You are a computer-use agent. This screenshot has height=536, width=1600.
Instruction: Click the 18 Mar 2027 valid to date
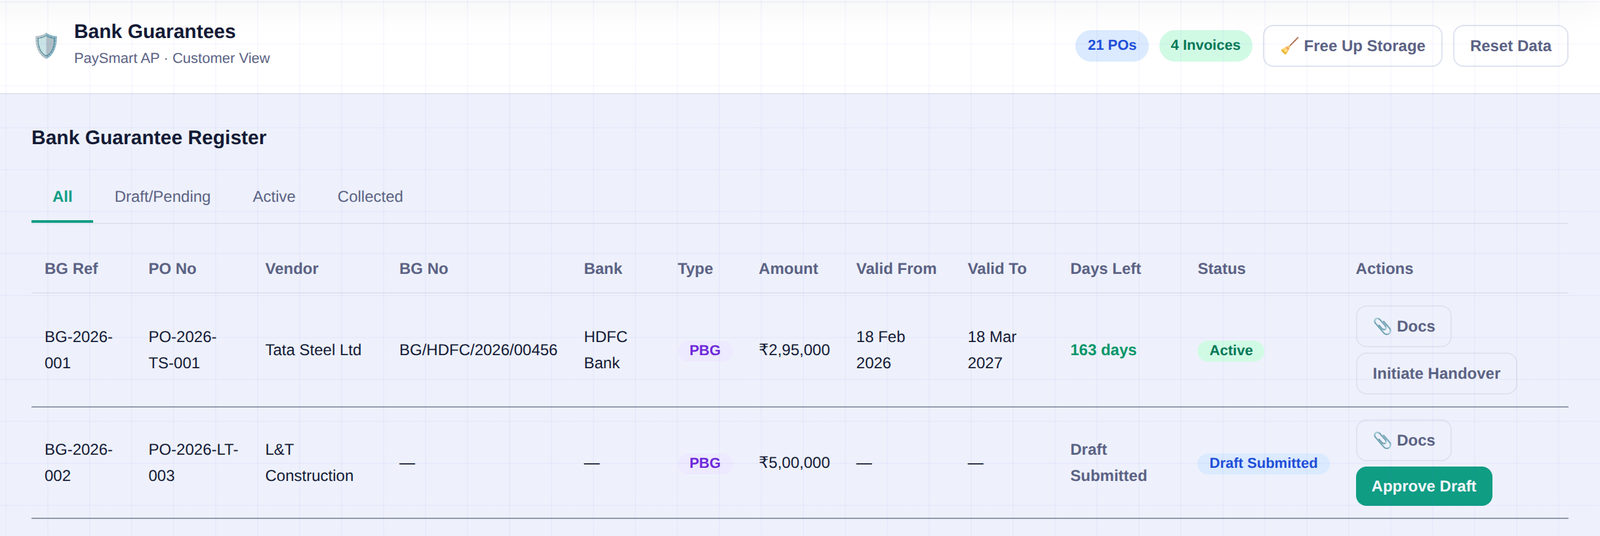coord(992,350)
